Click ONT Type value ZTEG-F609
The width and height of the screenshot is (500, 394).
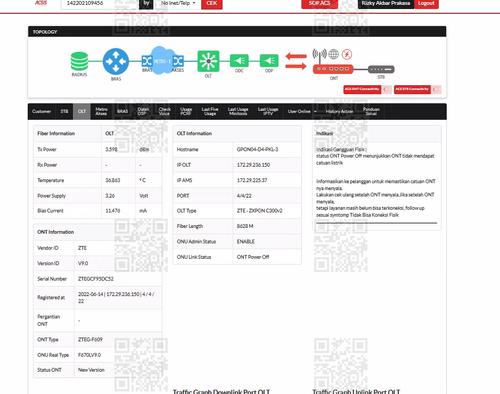pos(90,339)
